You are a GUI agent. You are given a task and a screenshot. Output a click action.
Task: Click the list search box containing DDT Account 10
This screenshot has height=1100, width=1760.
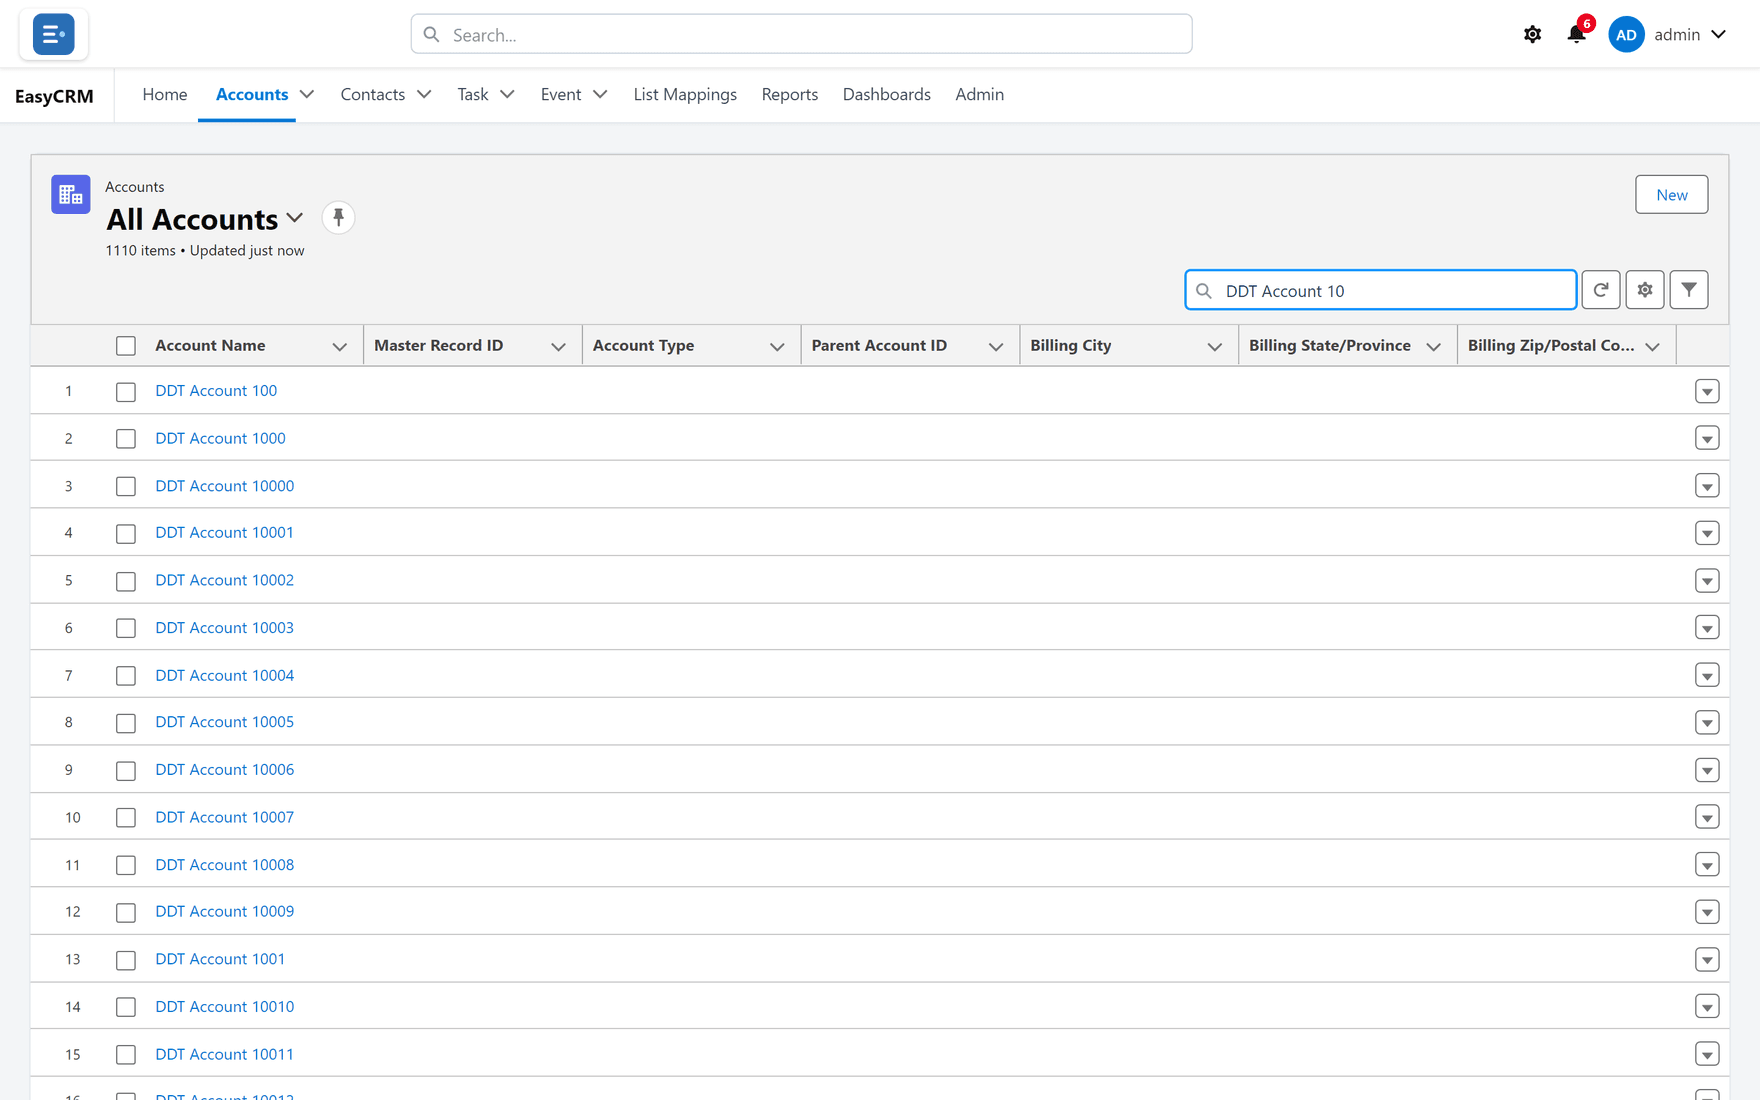click(1380, 290)
